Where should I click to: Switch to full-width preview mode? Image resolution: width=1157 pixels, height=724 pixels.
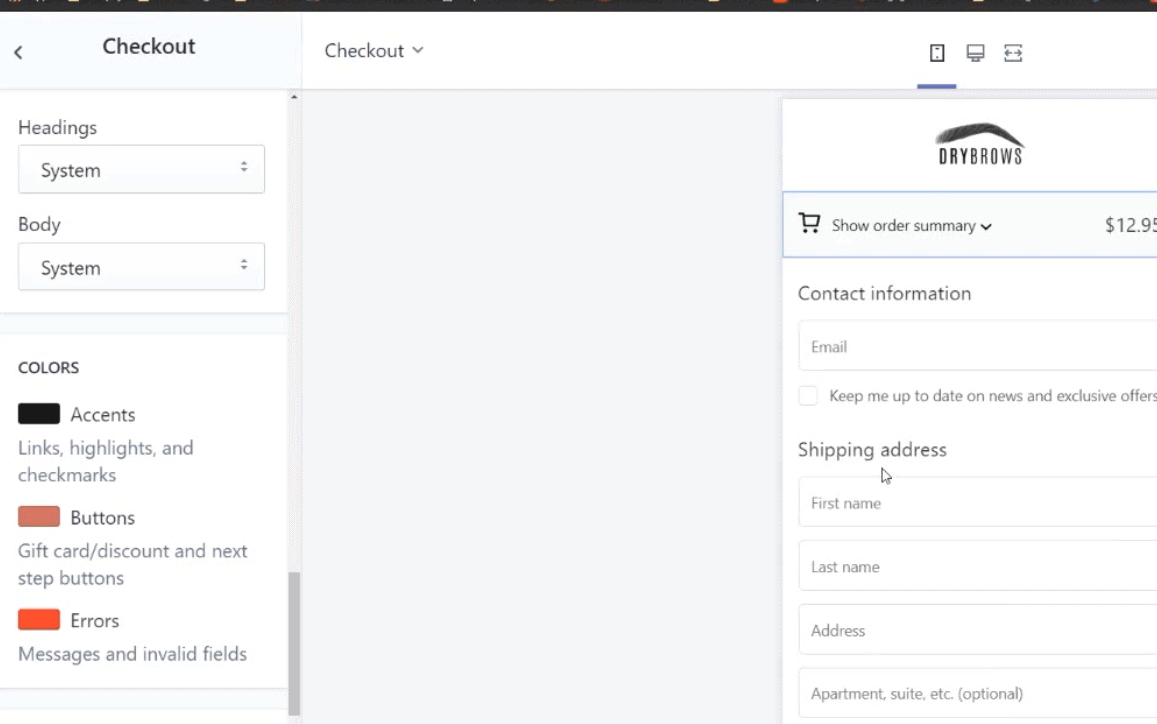click(x=1013, y=52)
